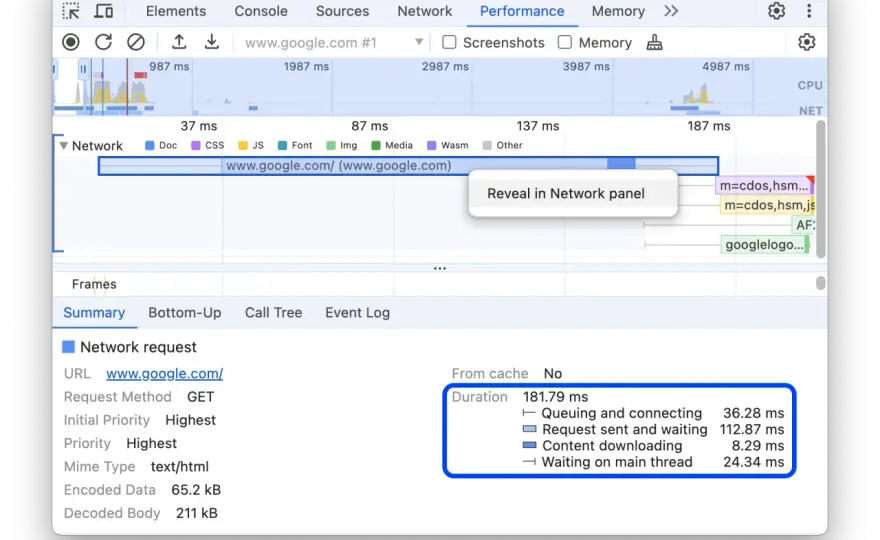880x540 pixels.
Task: Open the Sources tab
Action: pyautogui.click(x=342, y=11)
